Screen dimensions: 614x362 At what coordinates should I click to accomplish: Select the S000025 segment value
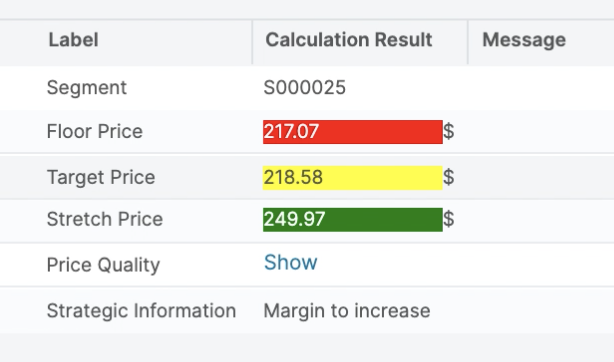point(305,87)
